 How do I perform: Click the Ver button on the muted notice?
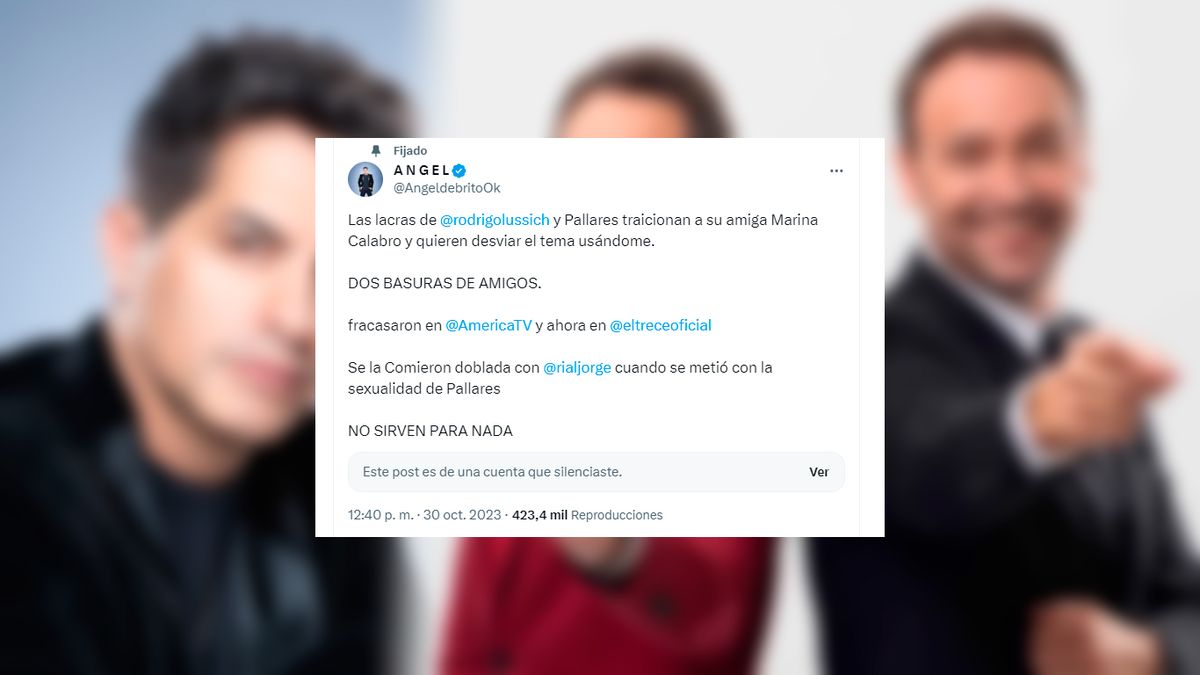click(819, 472)
